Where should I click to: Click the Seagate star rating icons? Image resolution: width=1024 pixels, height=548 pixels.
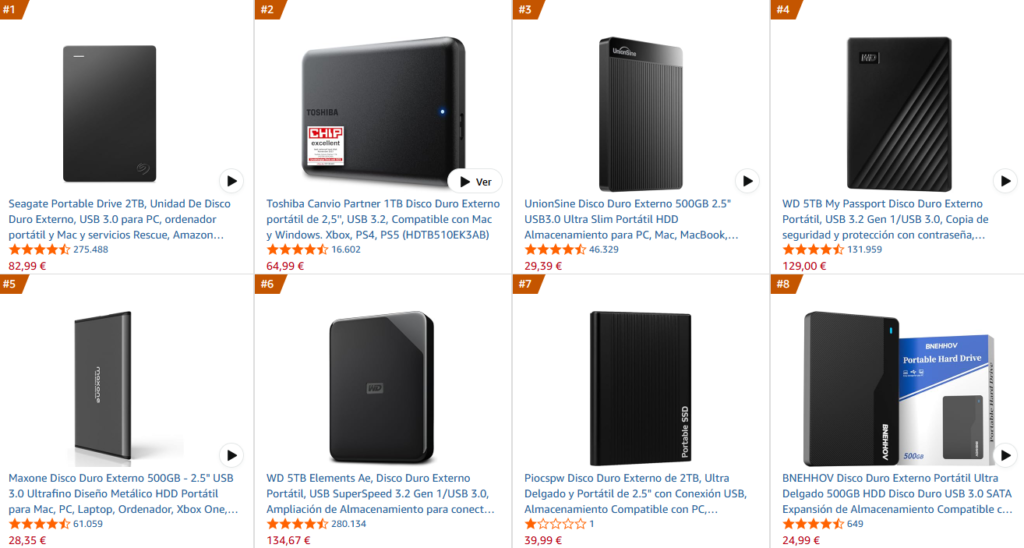click(x=39, y=249)
